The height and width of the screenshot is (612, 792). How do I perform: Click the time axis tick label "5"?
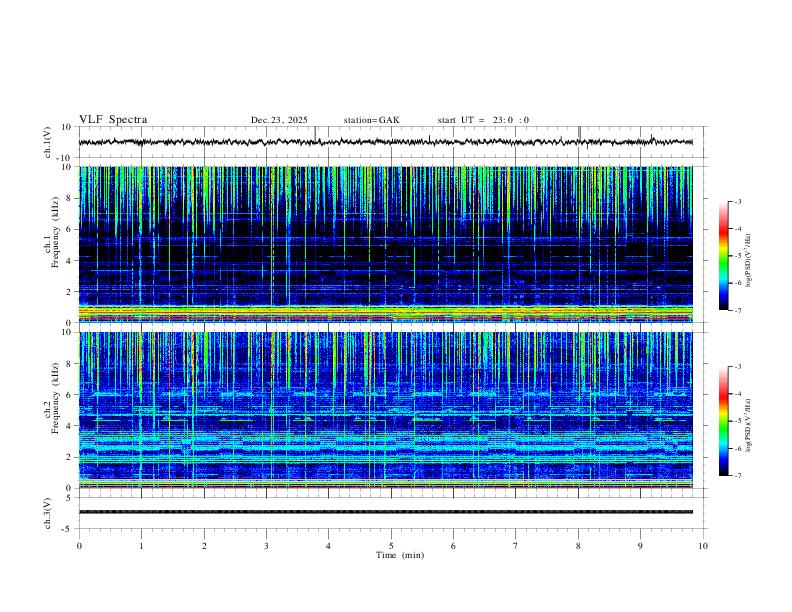click(x=391, y=546)
